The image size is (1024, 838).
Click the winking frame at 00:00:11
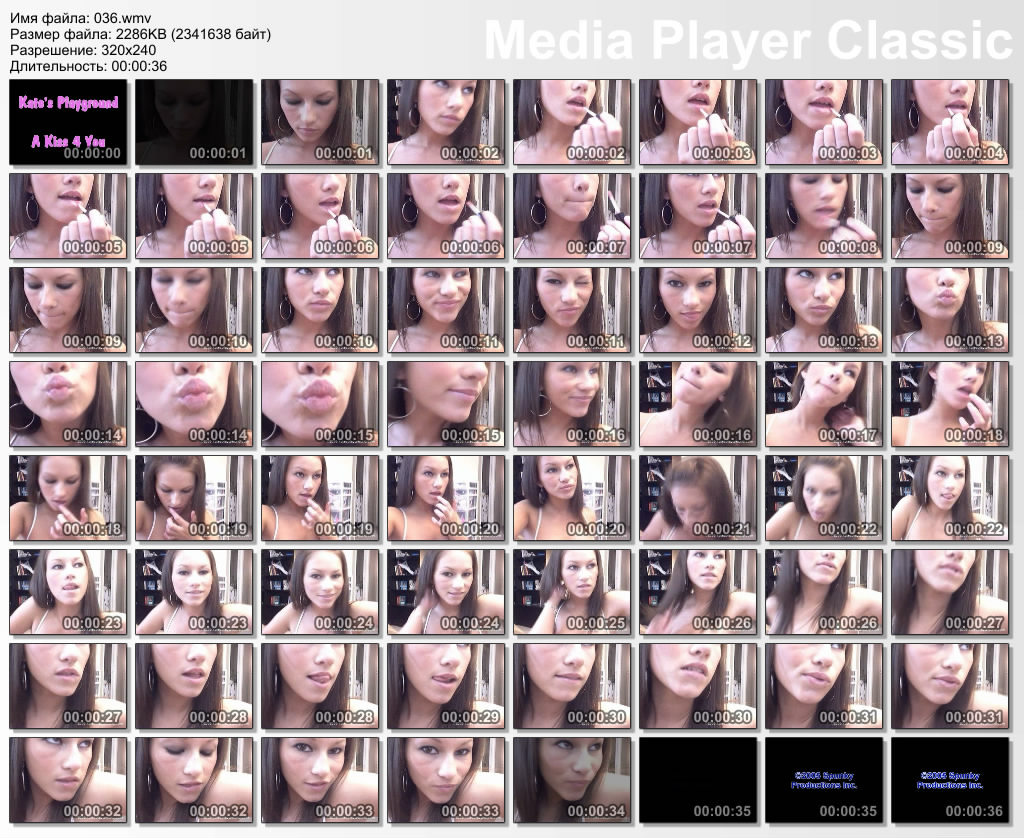pos(572,310)
